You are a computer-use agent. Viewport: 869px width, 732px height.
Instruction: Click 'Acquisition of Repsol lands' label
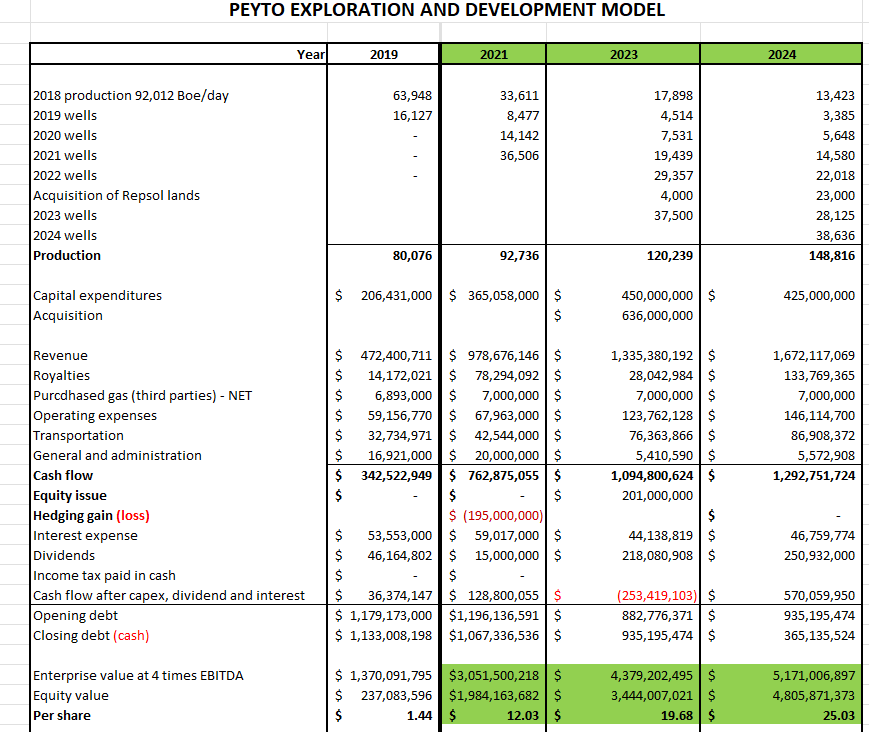click(116, 195)
